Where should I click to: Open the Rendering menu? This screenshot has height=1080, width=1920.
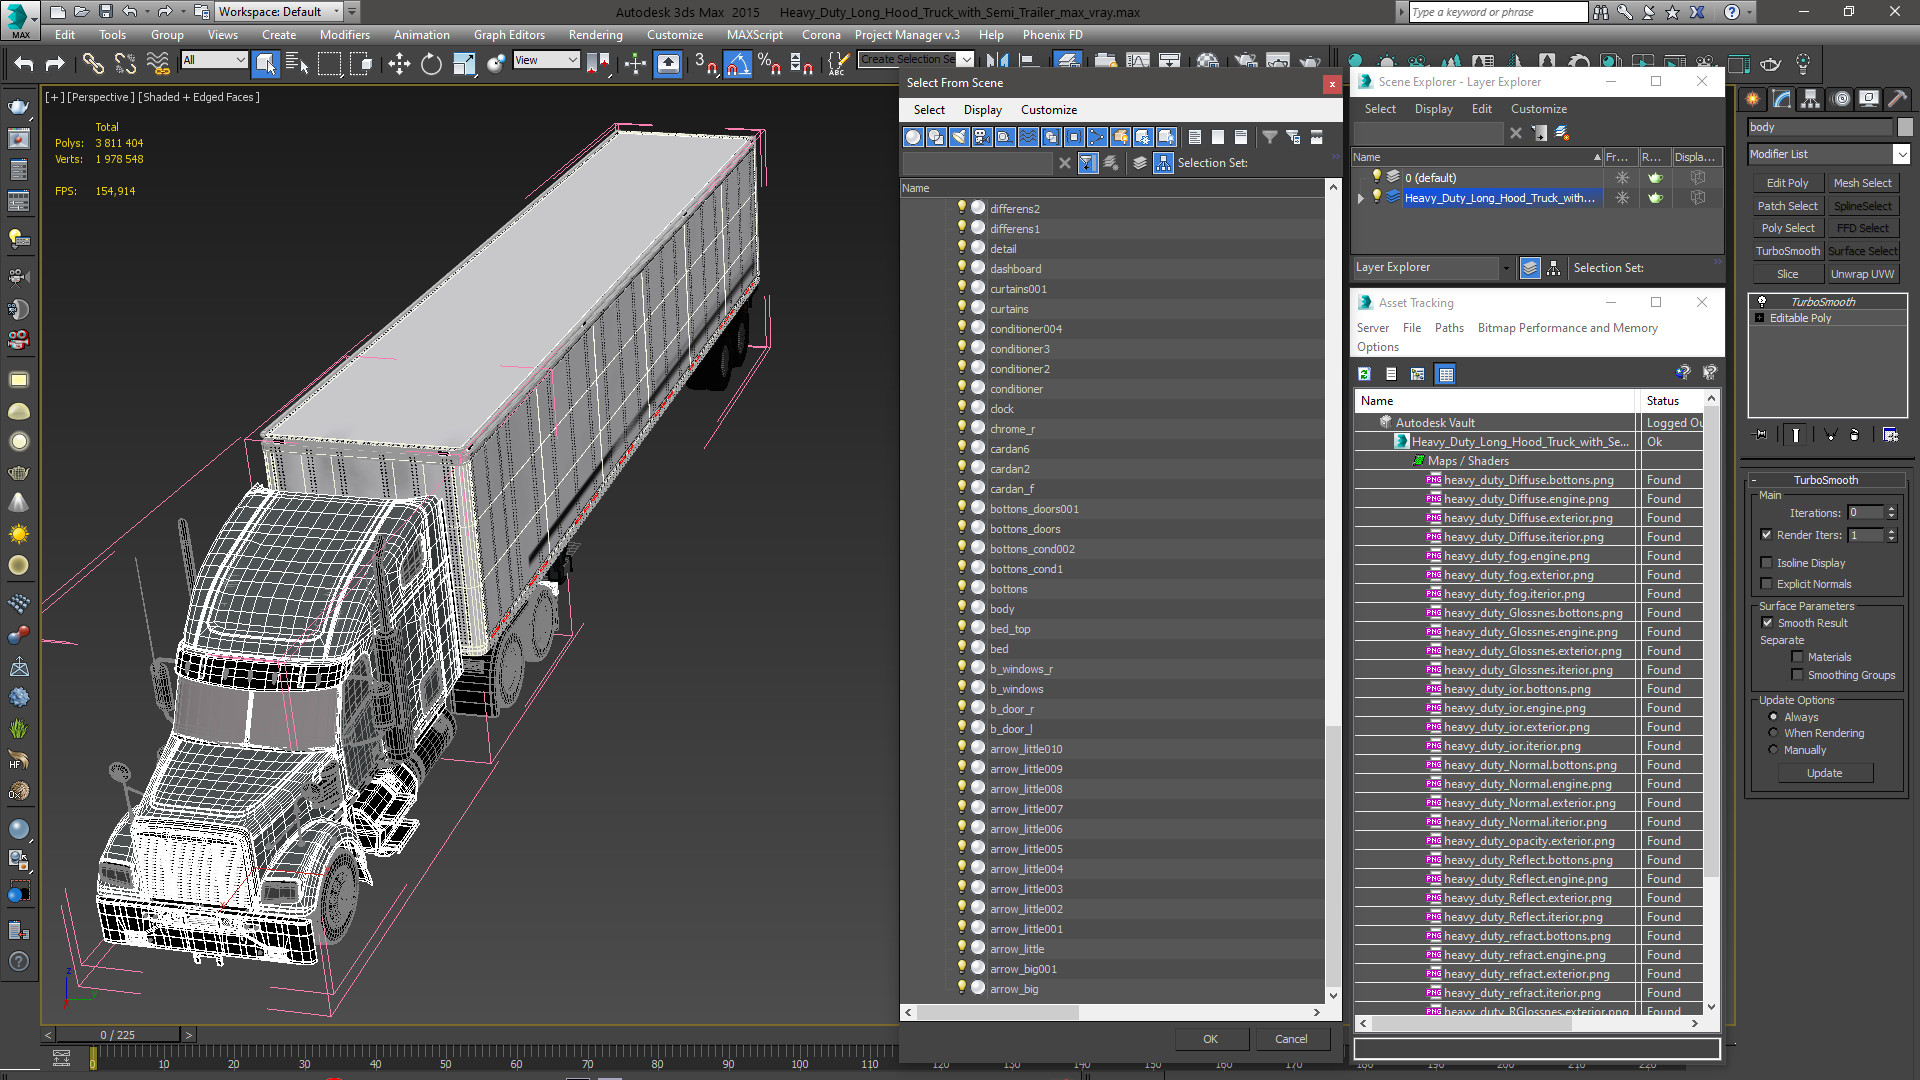[x=595, y=35]
